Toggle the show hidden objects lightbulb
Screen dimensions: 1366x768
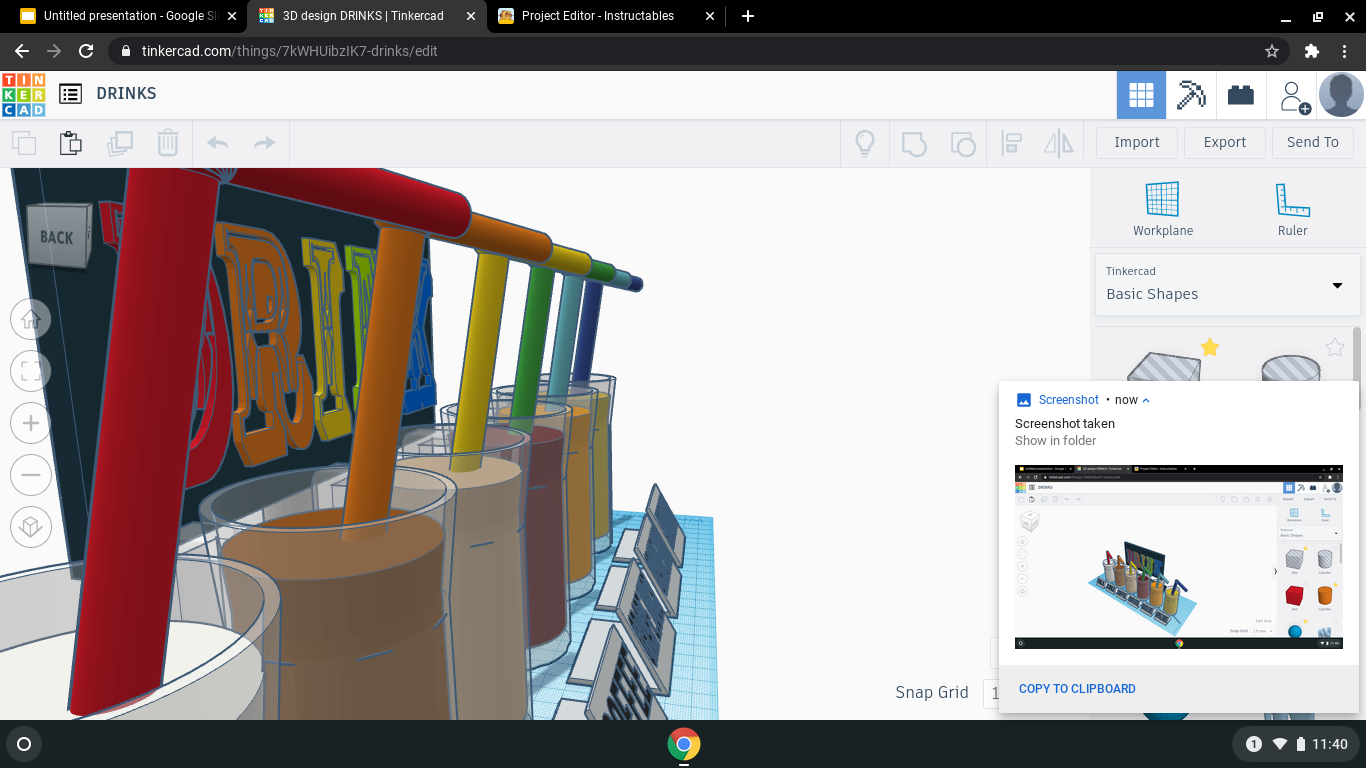point(864,143)
